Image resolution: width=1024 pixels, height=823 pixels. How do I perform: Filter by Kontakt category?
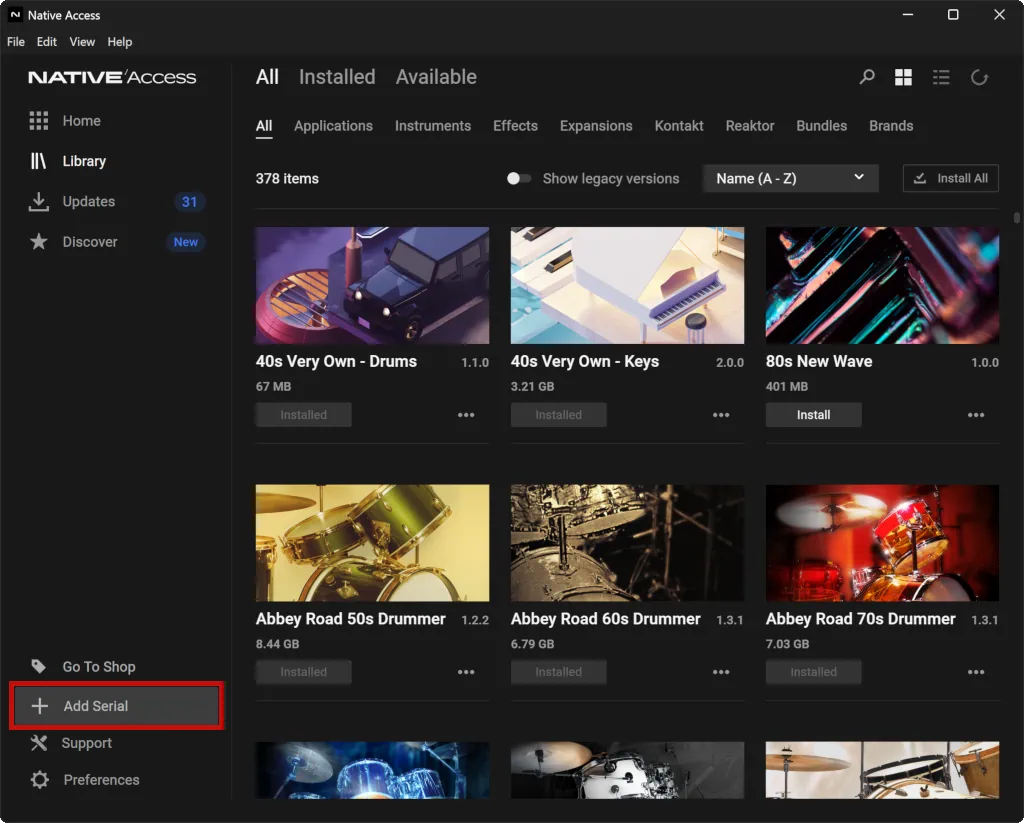(x=679, y=126)
